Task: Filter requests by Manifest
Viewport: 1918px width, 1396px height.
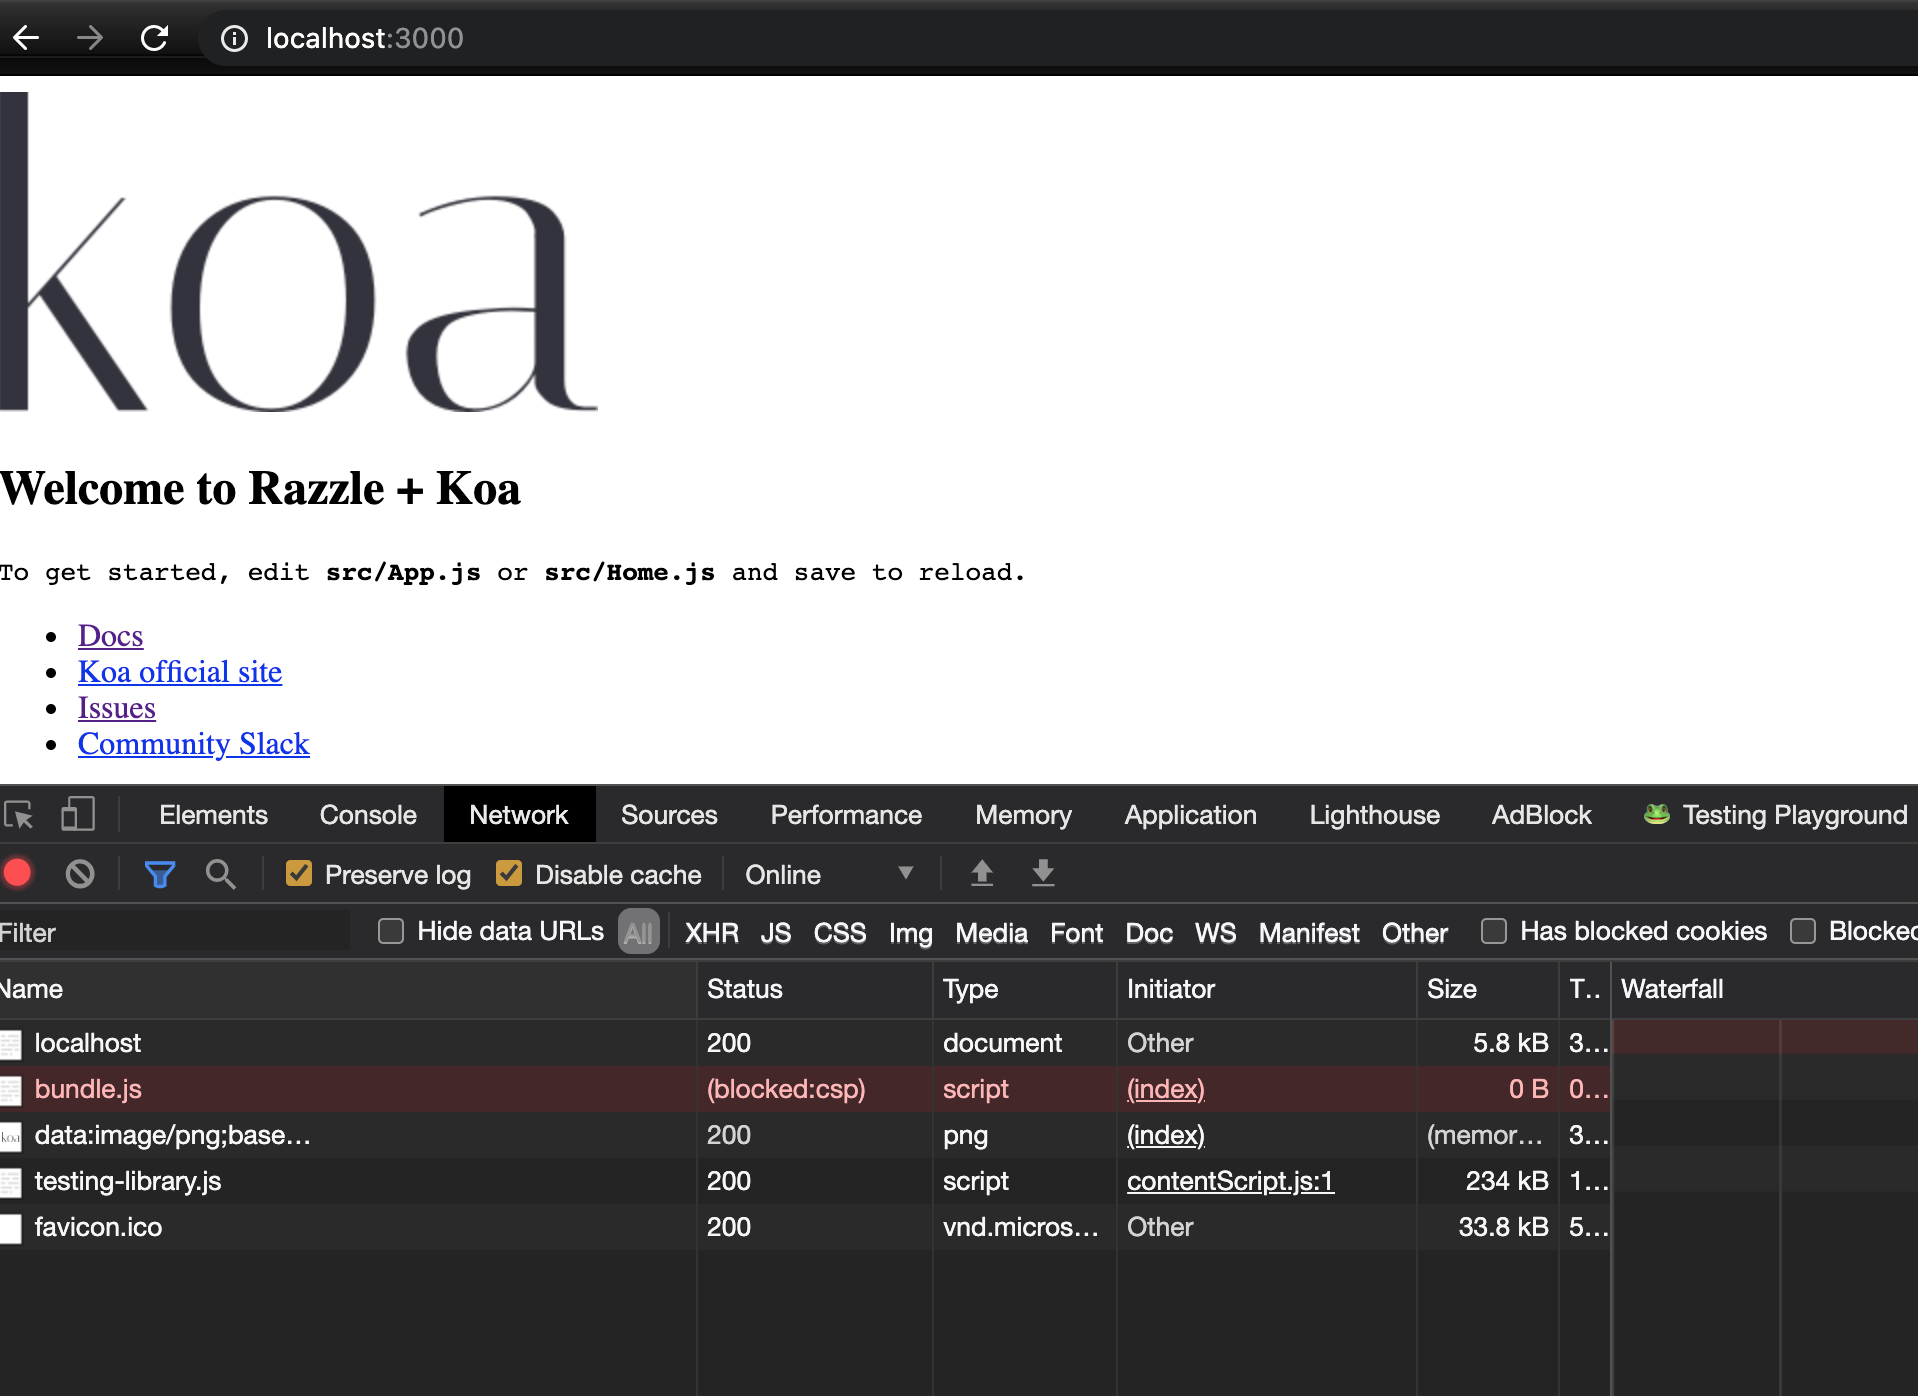Action: pyautogui.click(x=1309, y=932)
